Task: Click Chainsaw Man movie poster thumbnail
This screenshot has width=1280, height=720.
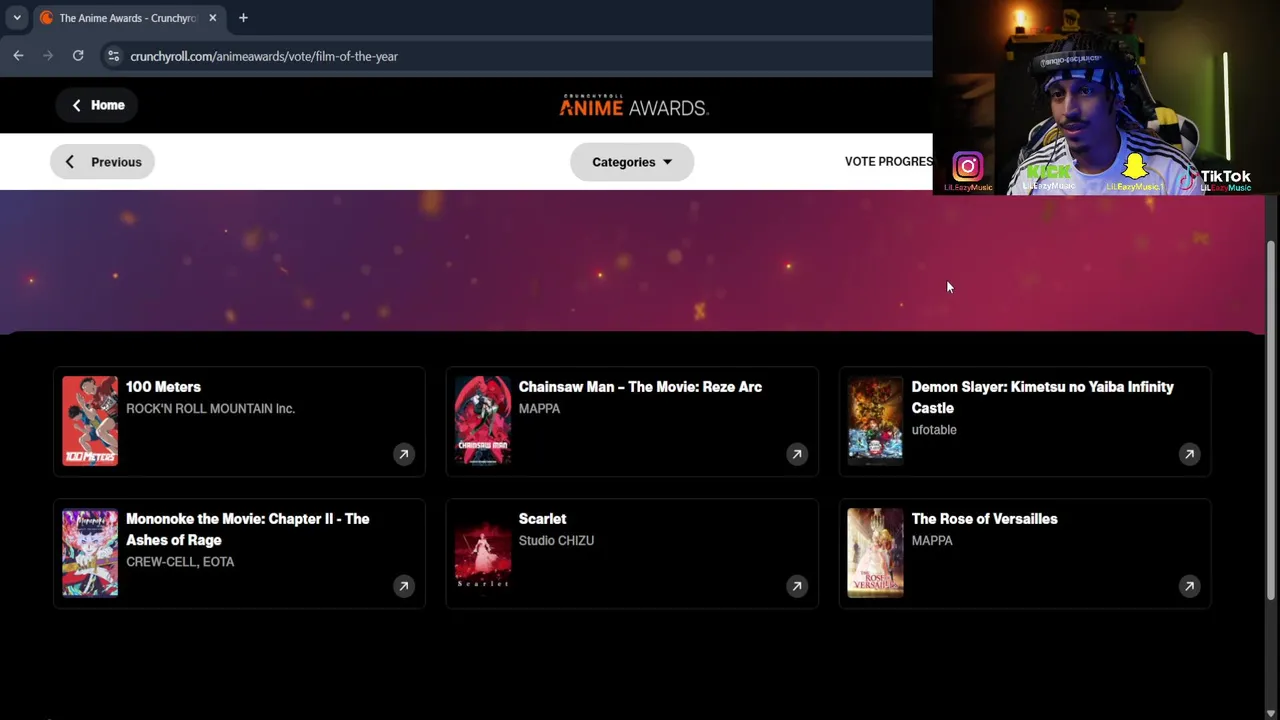Action: pyautogui.click(x=483, y=421)
